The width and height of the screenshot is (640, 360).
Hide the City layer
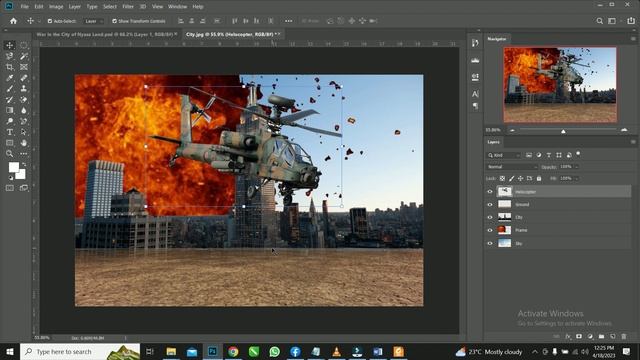tap(490, 217)
